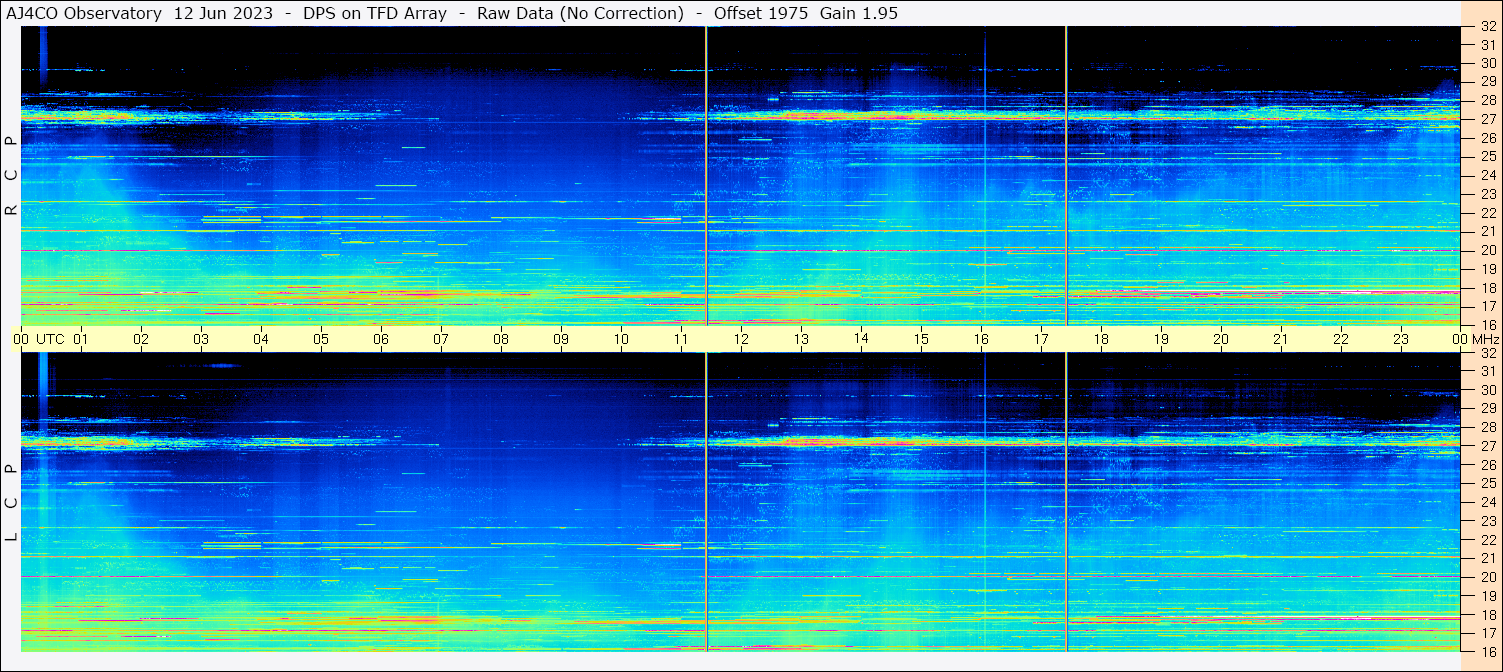The image size is (1503, 672).
Task: Click the 32 MHz label on RCP scale
Action: tap(1487, 27)
